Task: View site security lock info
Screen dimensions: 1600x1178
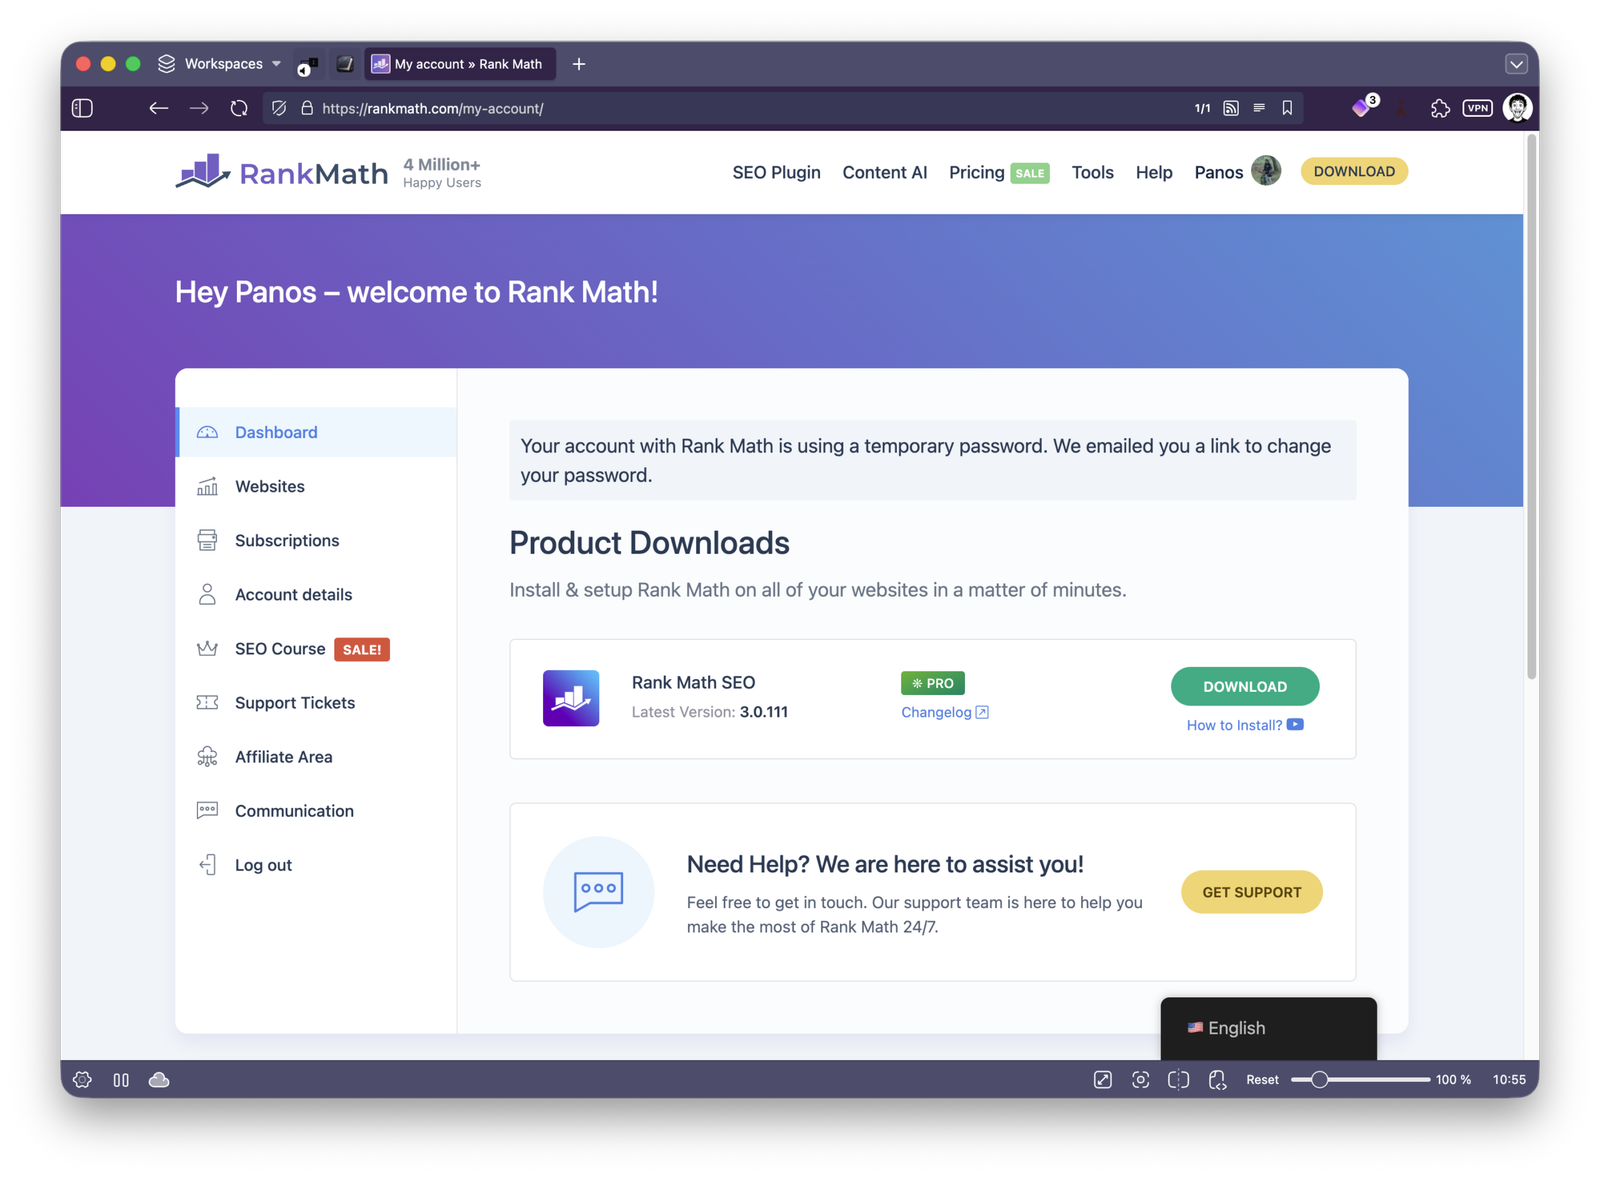Action: coord(307,108)
